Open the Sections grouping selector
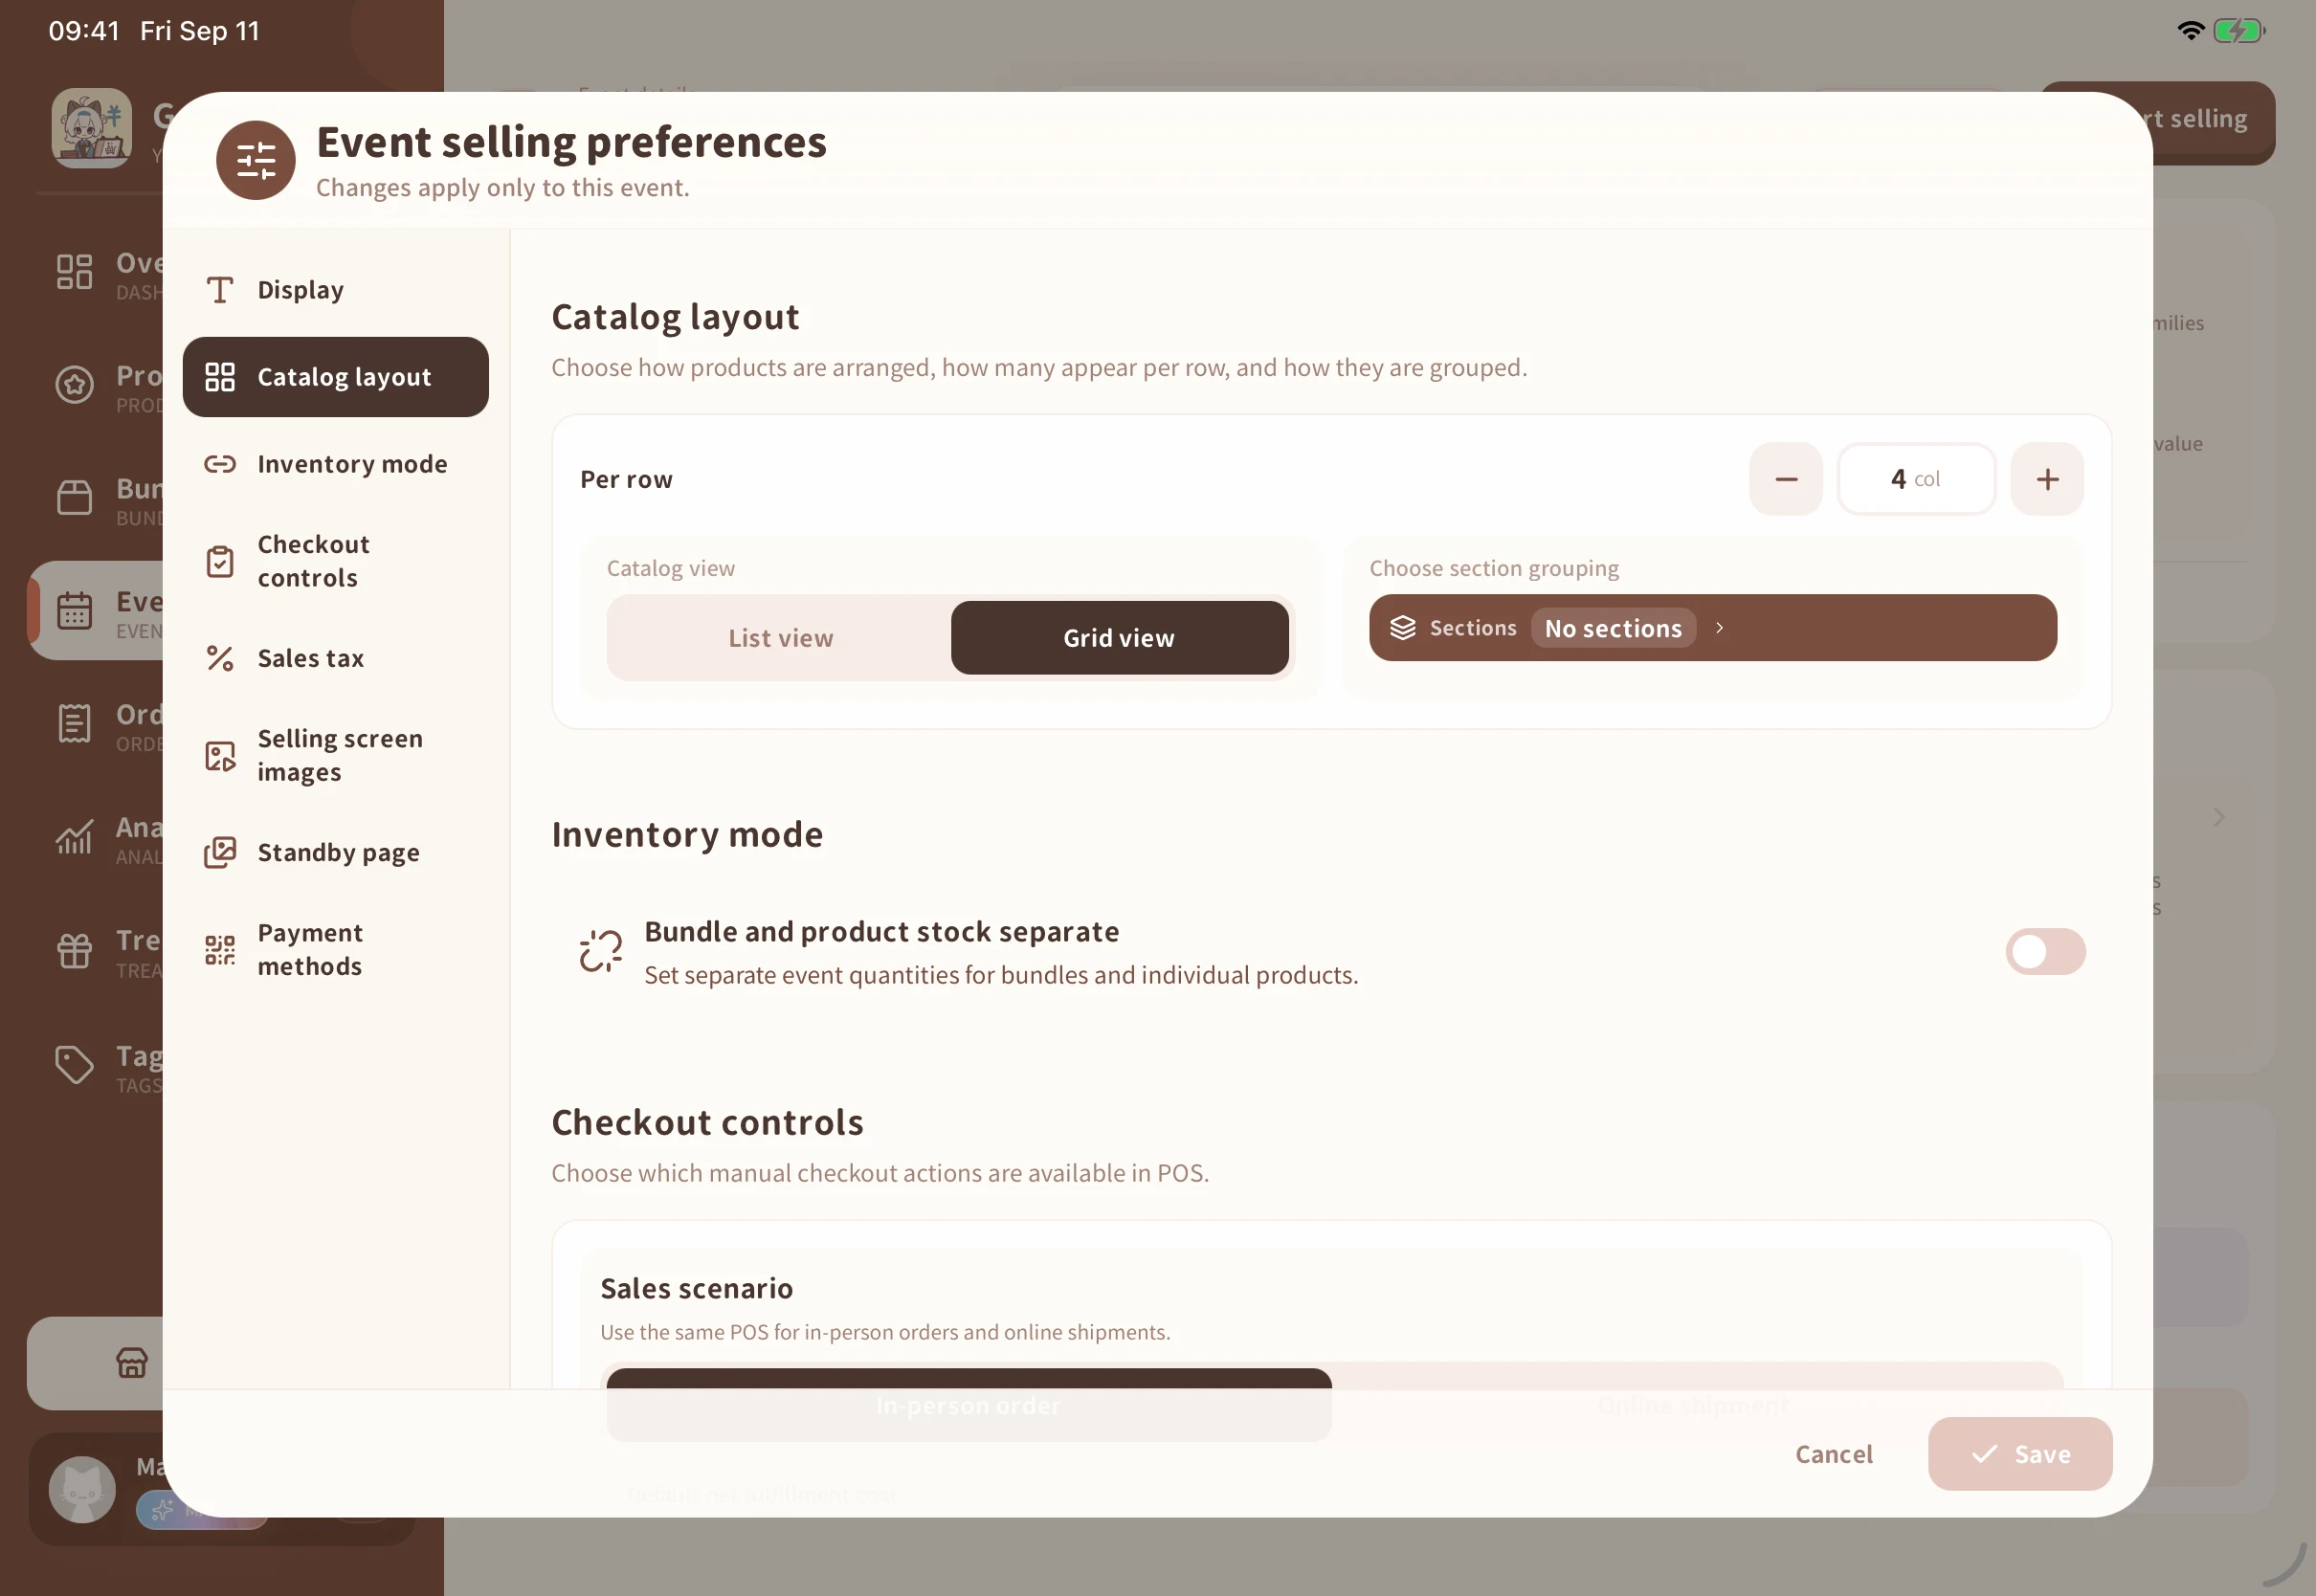Viewport: 2316px width, 1596px height. pyautogui.click(x=1712, y=628)
